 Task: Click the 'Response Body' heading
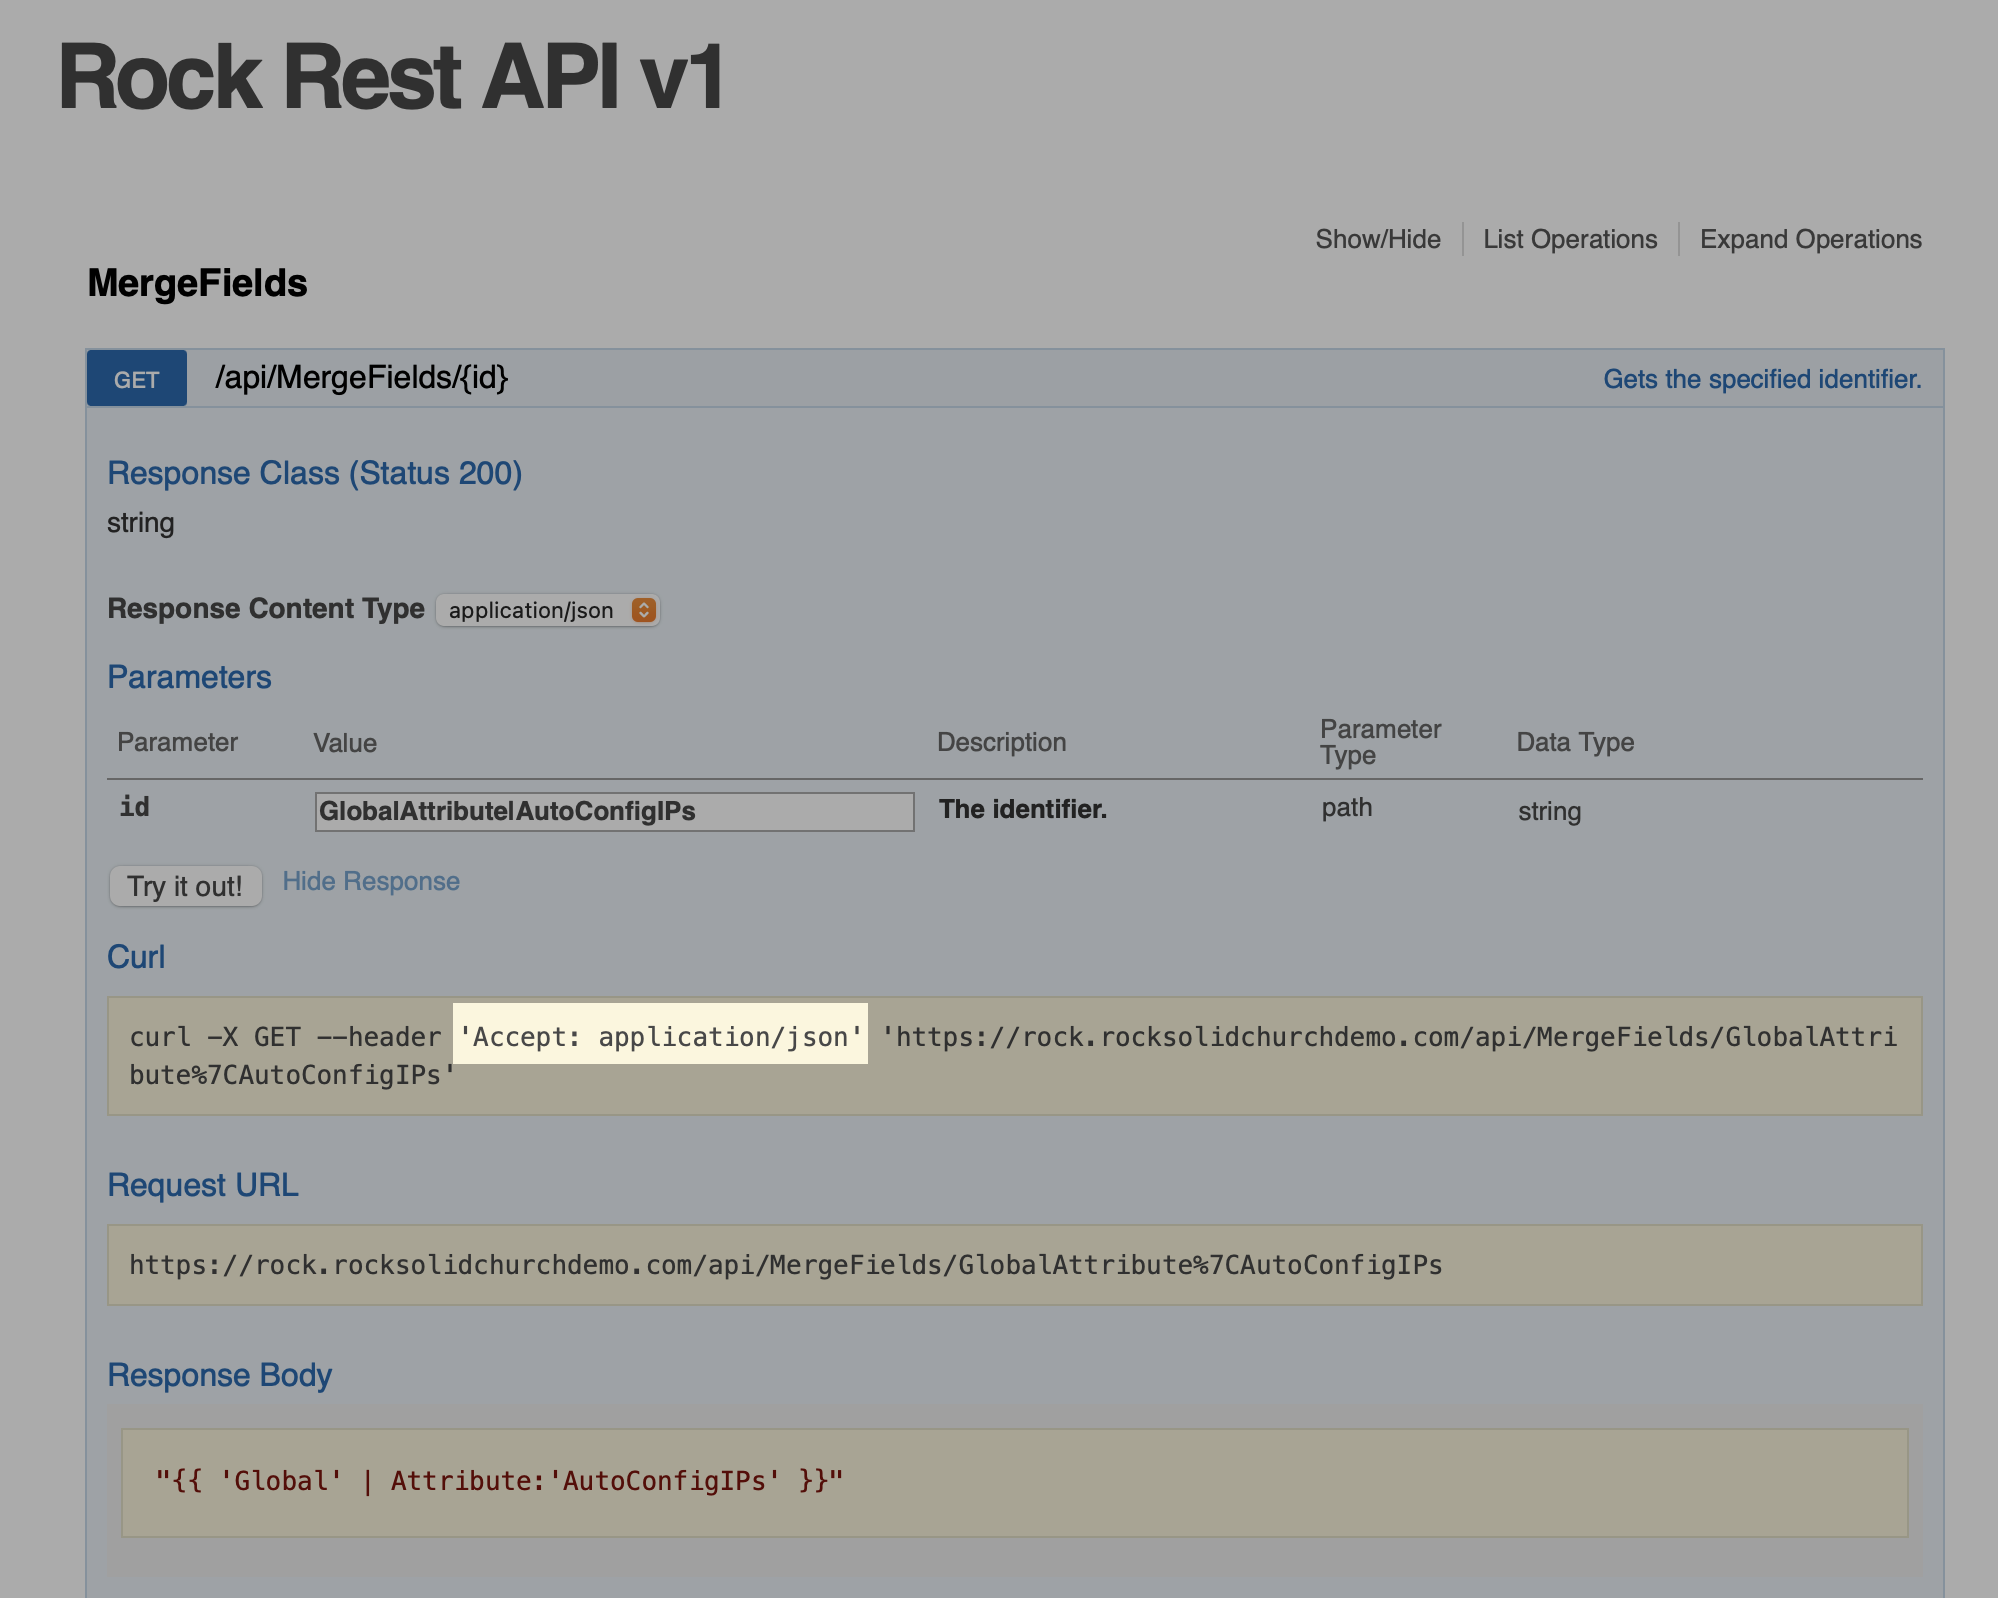pyautogui.click(x=220, y=1374)
